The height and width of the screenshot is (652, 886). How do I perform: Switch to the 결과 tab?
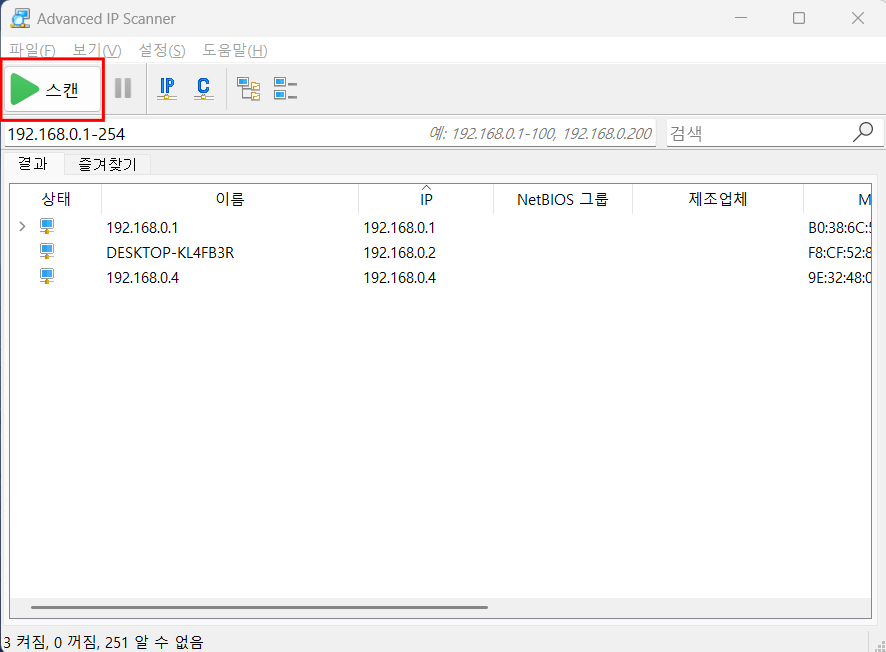click(x=33, y=164)
